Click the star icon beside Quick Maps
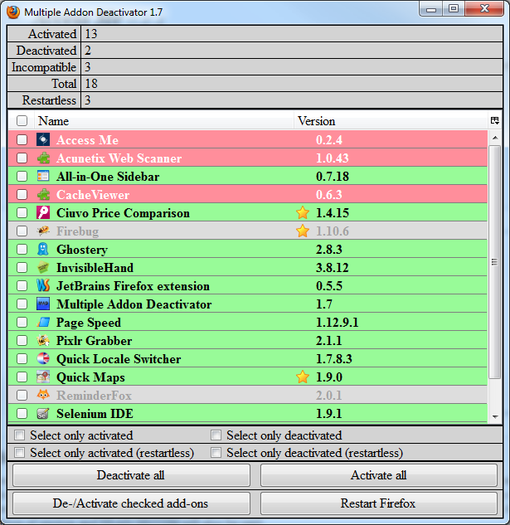Viewport: 510px width, 525px height. (302, 377)
